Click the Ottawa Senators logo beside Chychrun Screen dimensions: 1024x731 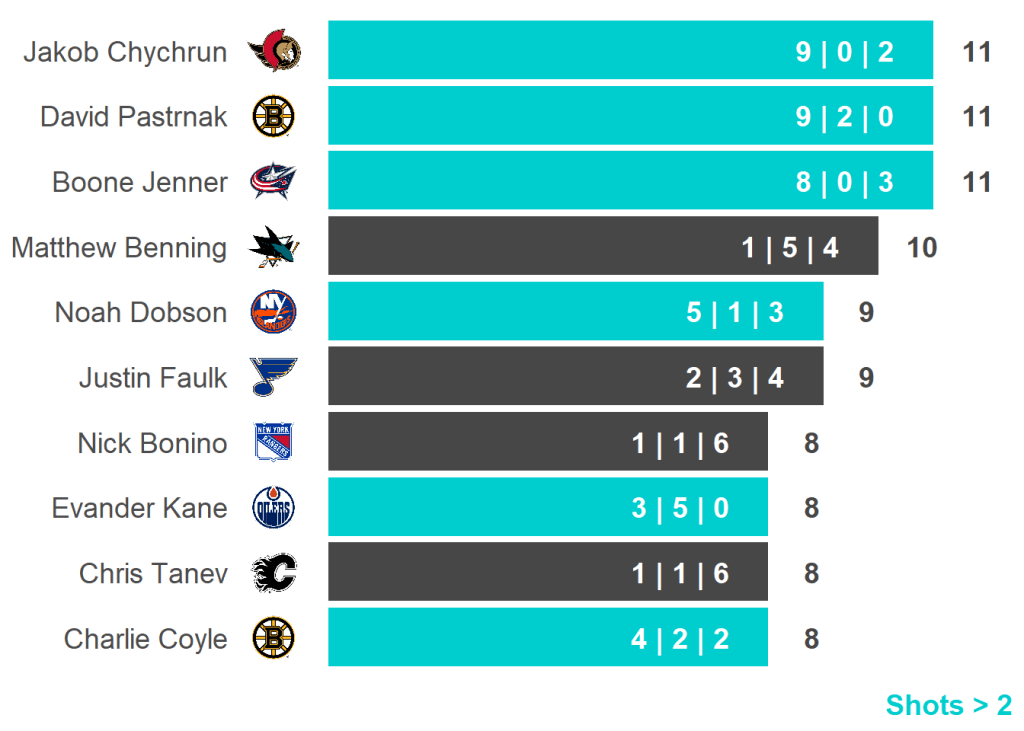(274, 52)
